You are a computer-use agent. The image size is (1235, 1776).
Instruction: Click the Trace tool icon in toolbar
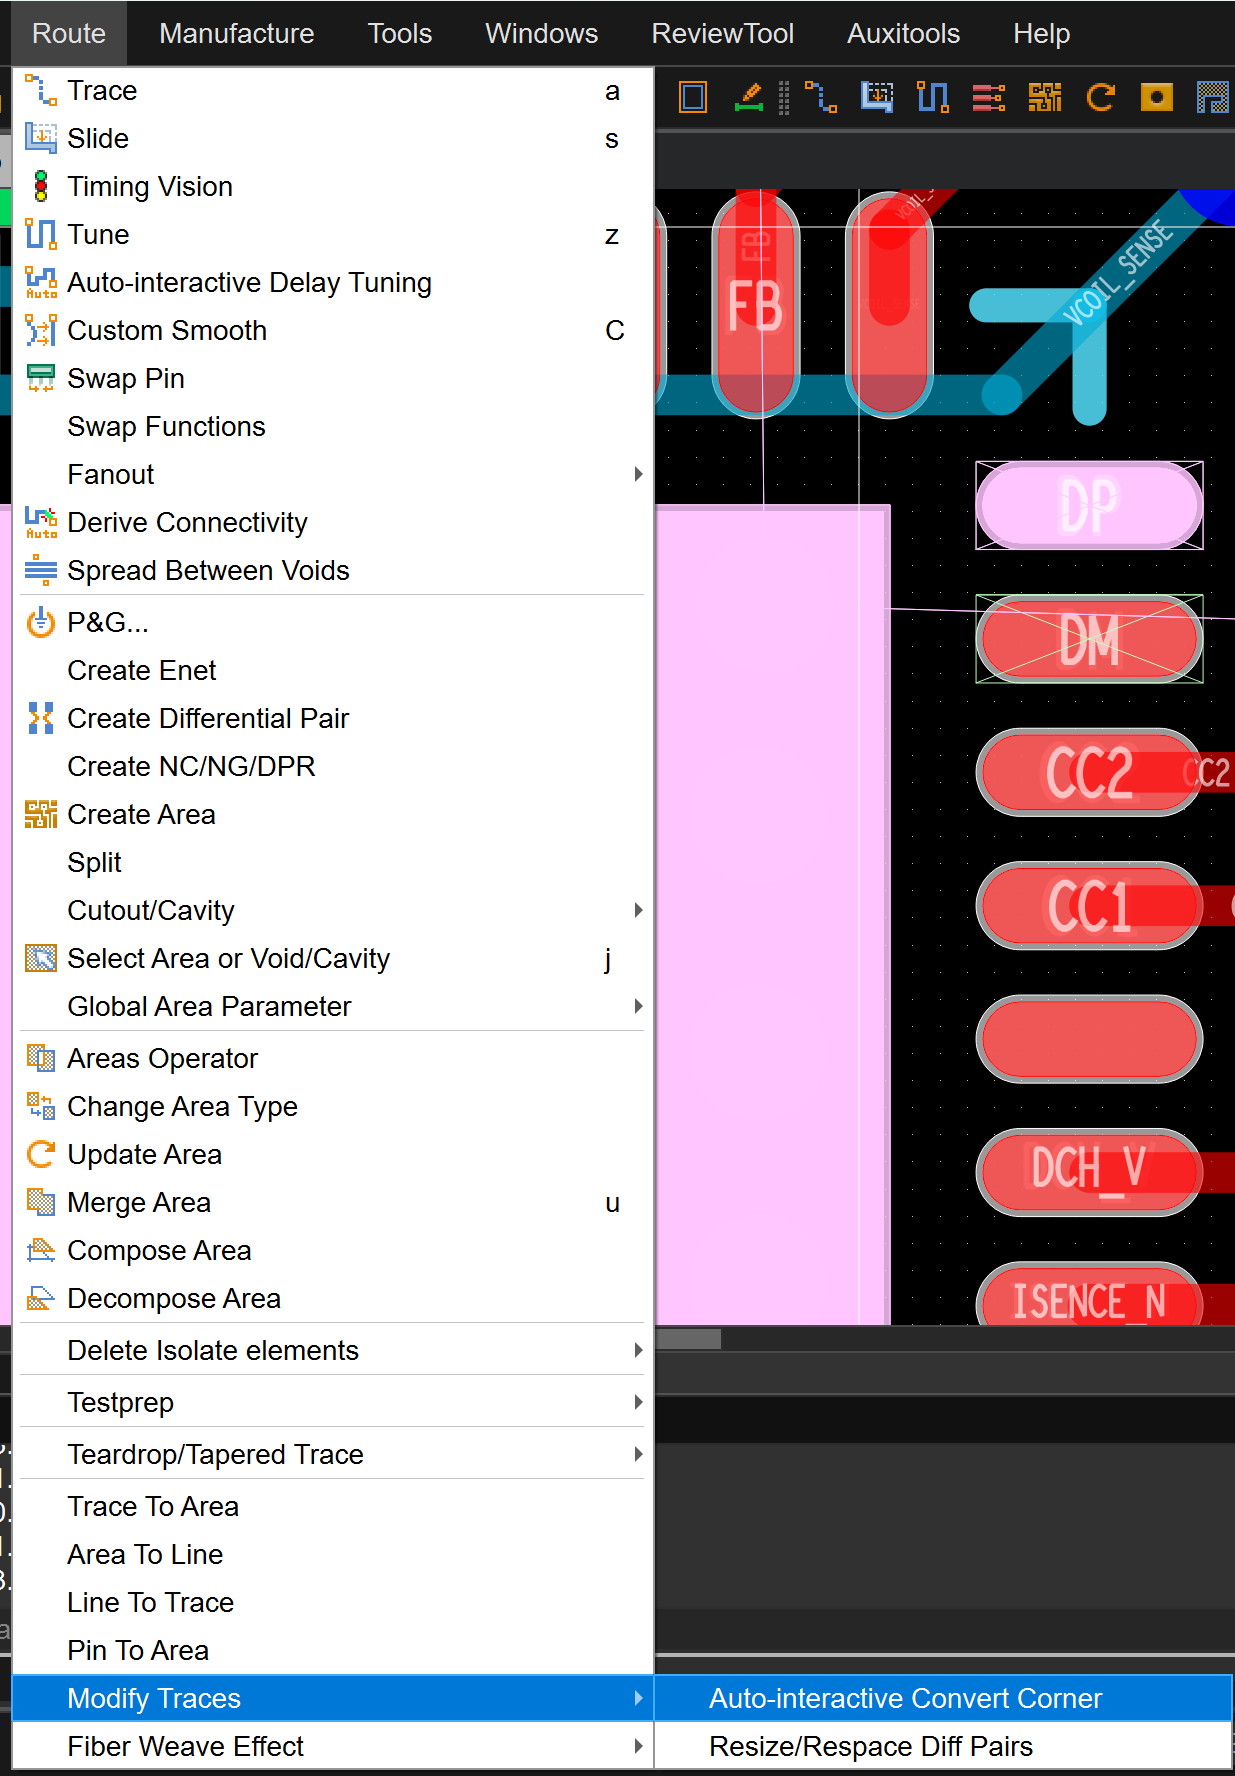coord(821,97)
